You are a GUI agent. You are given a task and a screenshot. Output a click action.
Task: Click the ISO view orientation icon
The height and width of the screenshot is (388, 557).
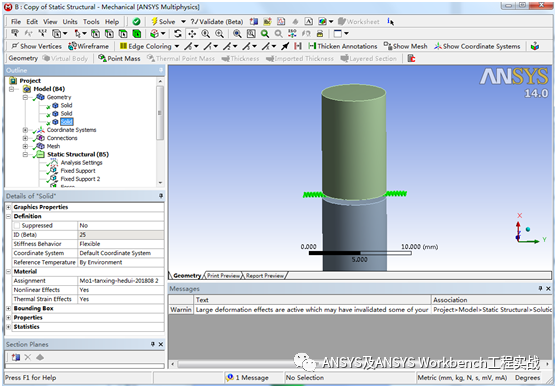(x=292, y=34)
